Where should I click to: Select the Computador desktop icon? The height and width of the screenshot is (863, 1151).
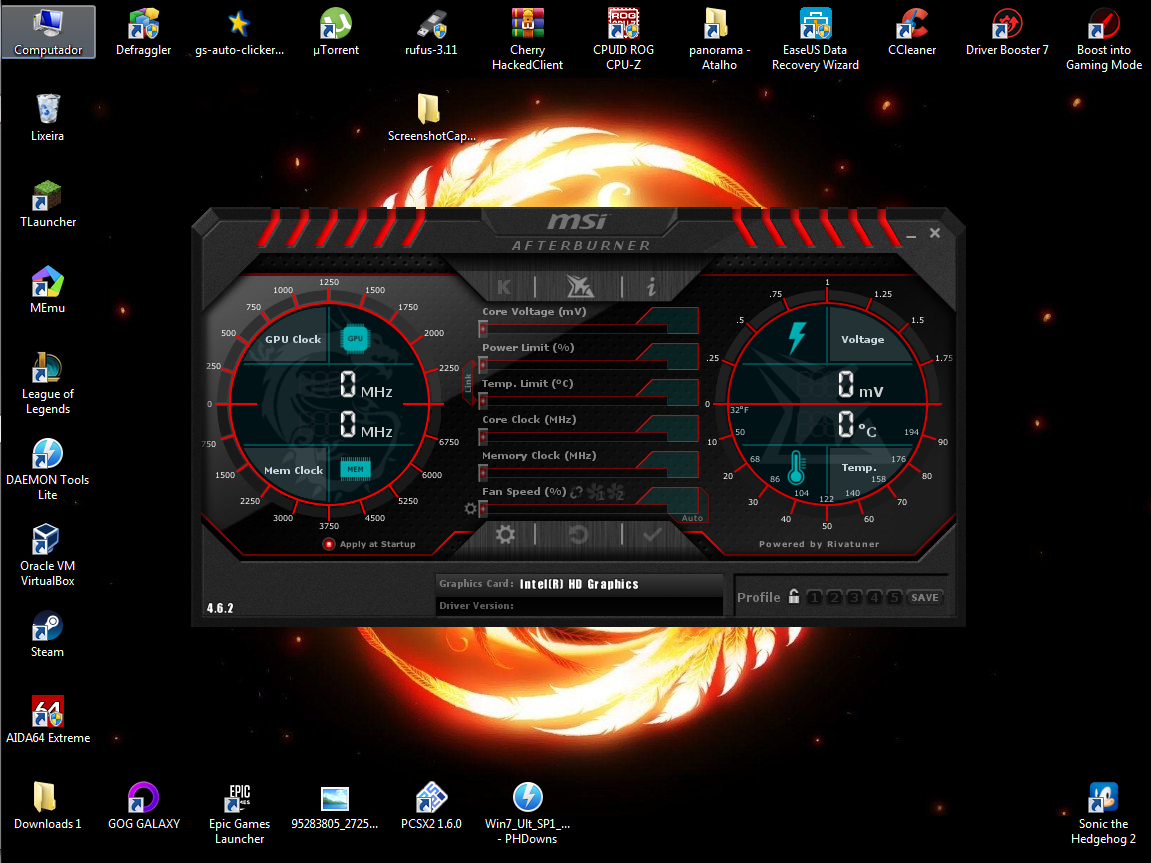(48, 32)
